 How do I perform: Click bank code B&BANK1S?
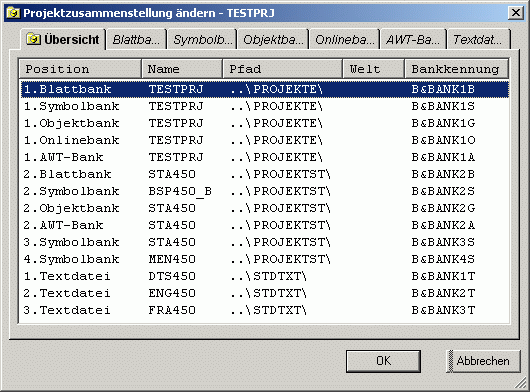tap(443, 106)
